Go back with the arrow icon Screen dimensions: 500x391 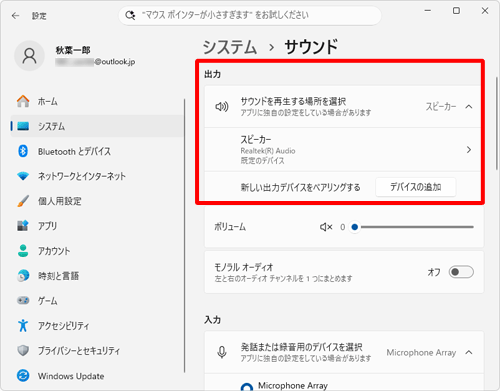[x=15, y=16]
